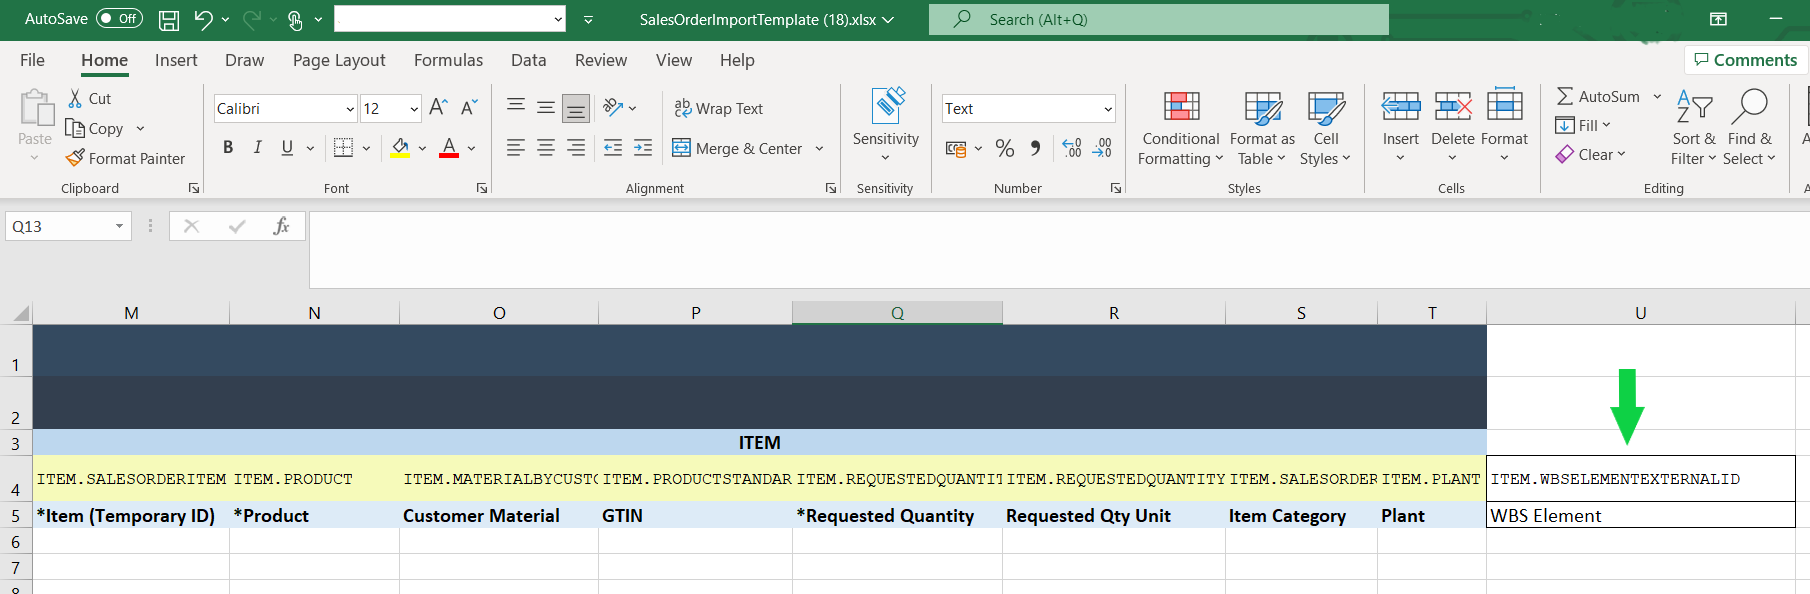This screenshot has height=594, width=1810.
Task: Click the formula bar input area
Action: [x=1058, y=249]
